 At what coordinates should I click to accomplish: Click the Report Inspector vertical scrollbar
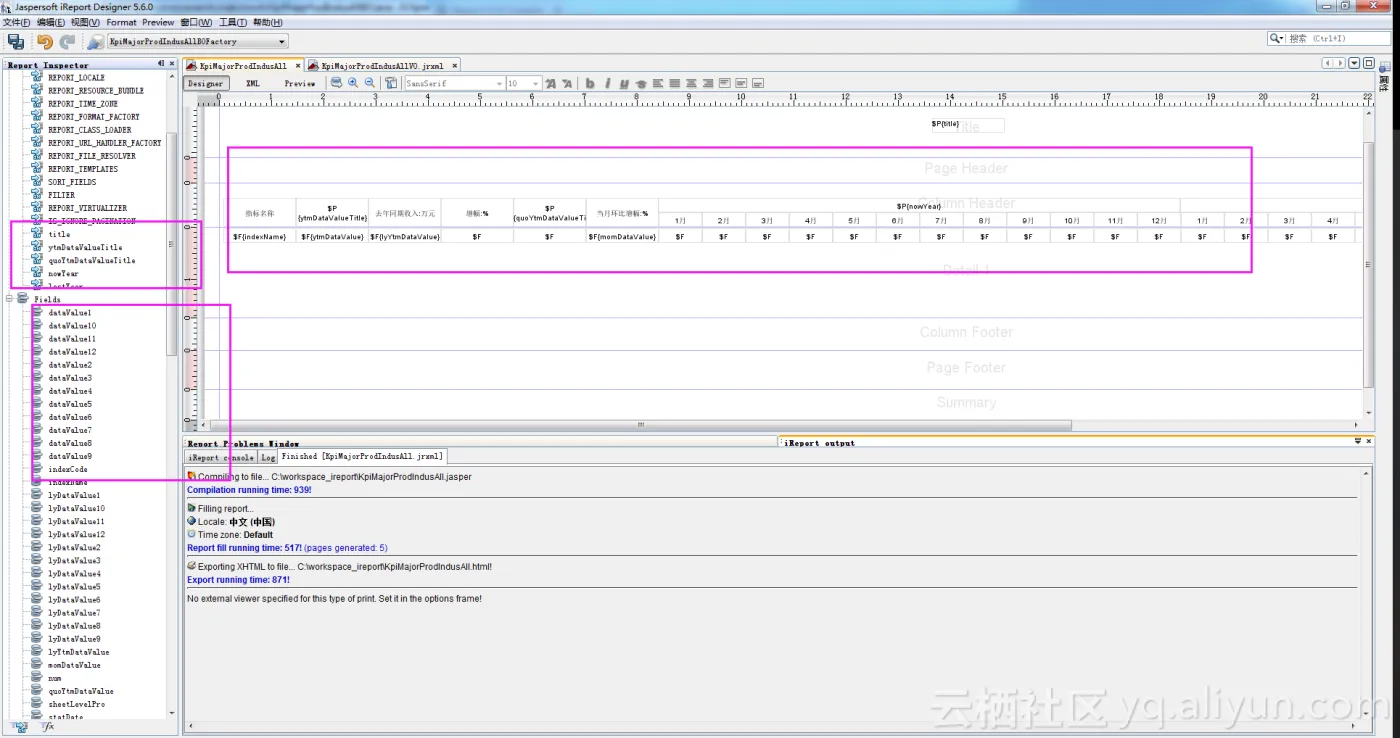(172, 243)
